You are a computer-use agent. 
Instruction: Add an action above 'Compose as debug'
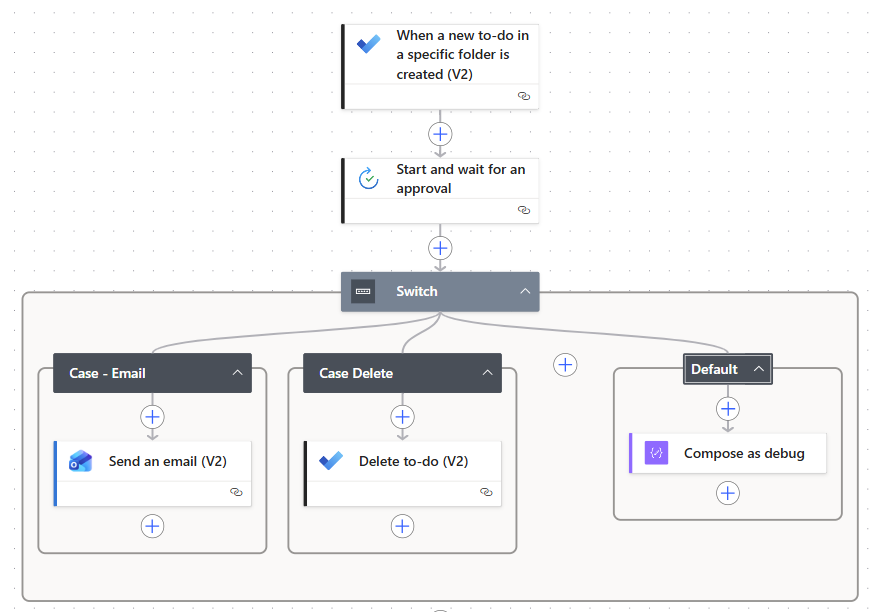pos(728,409)
